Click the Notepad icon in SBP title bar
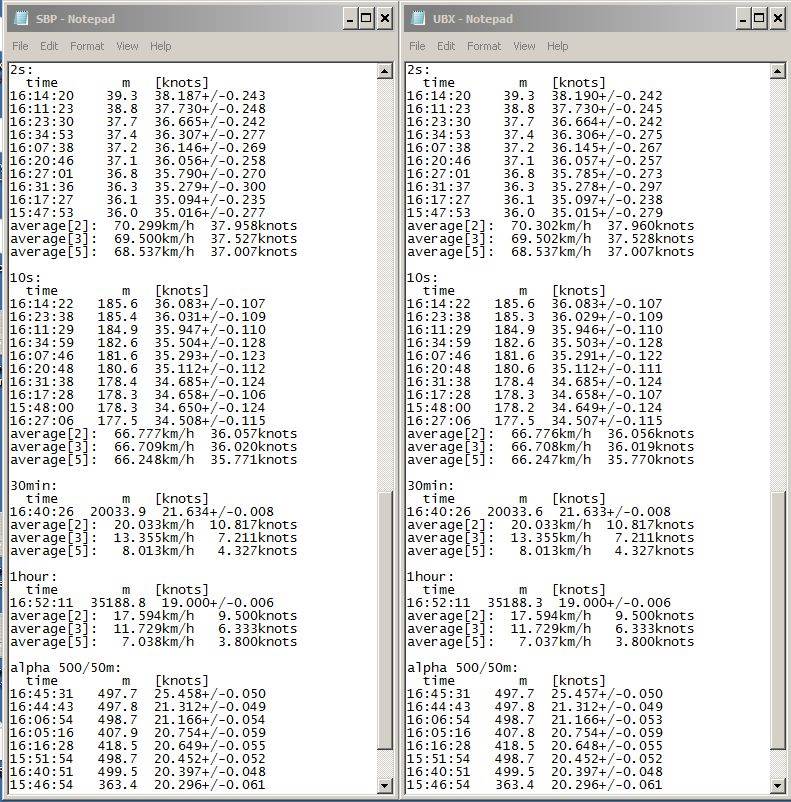 coord(17,19)
